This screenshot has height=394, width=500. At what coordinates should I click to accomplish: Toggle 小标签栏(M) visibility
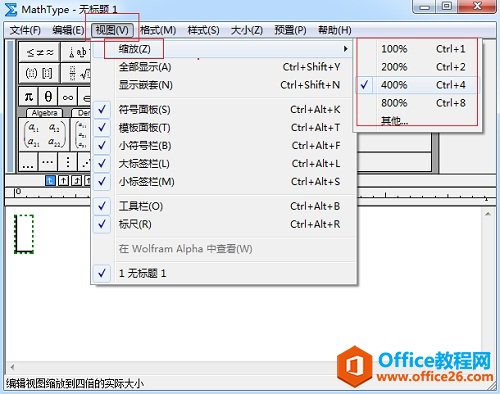(x=223, y=182)
